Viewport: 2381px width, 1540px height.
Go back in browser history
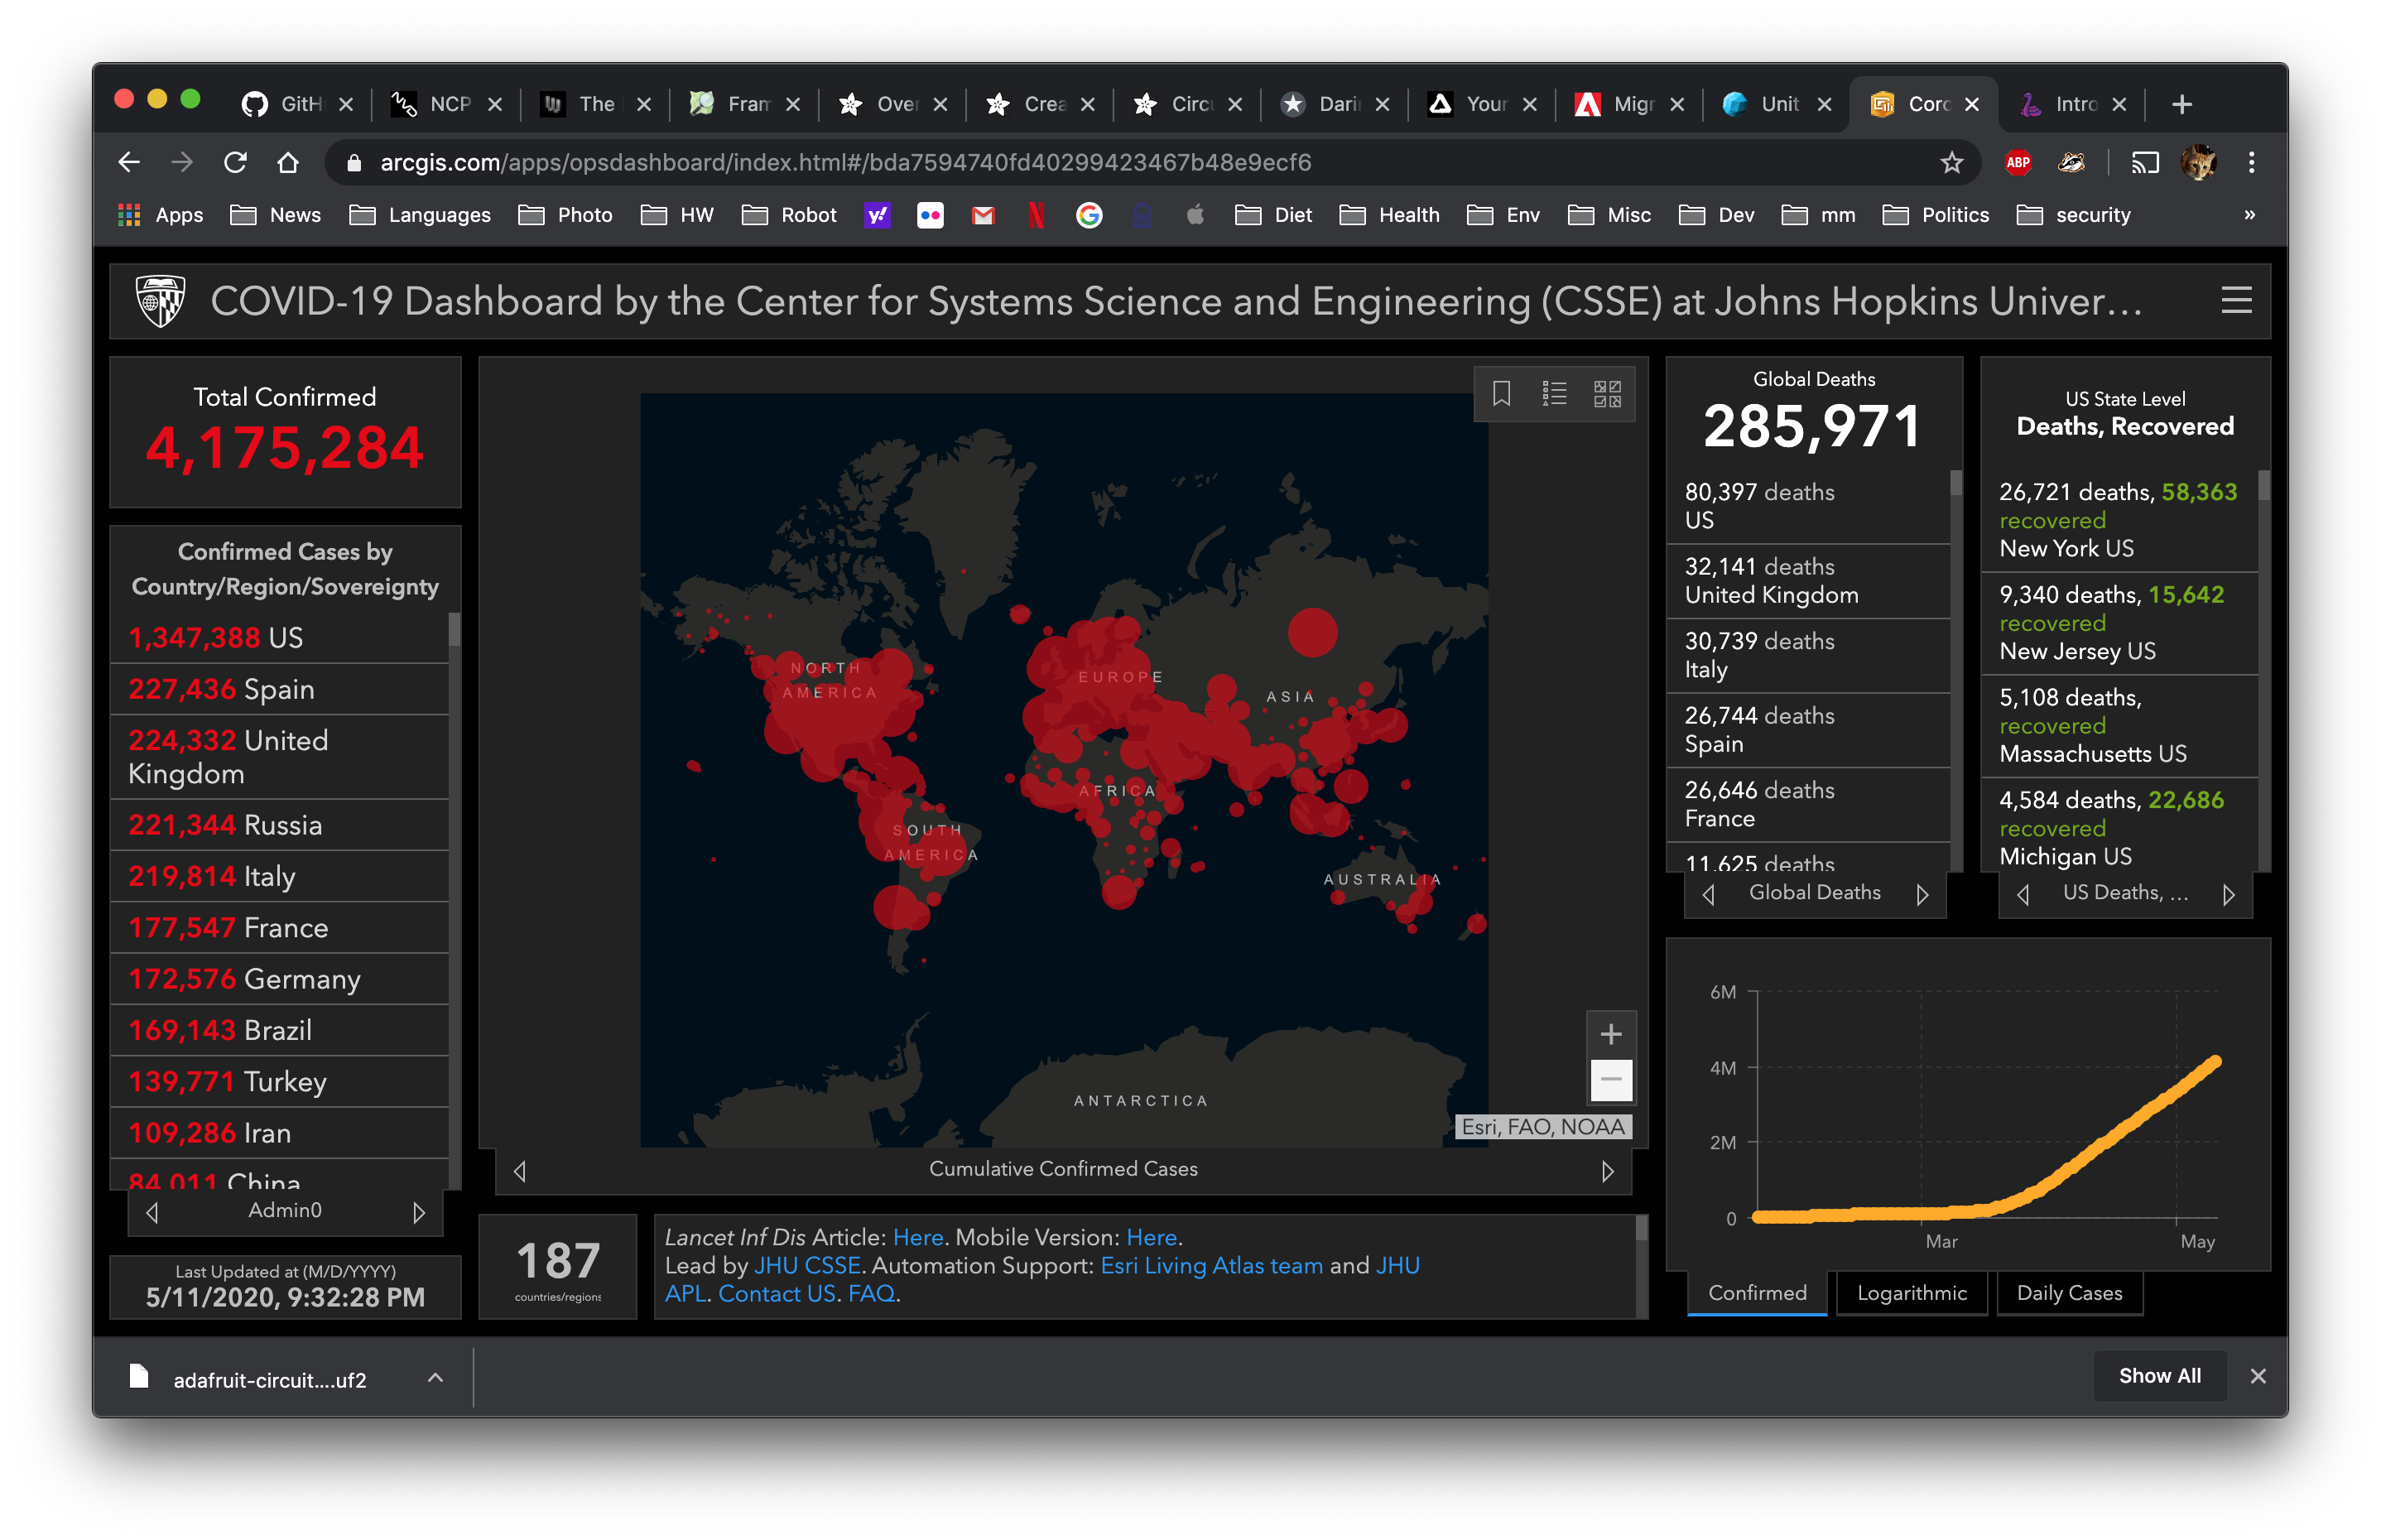(129, 162)
